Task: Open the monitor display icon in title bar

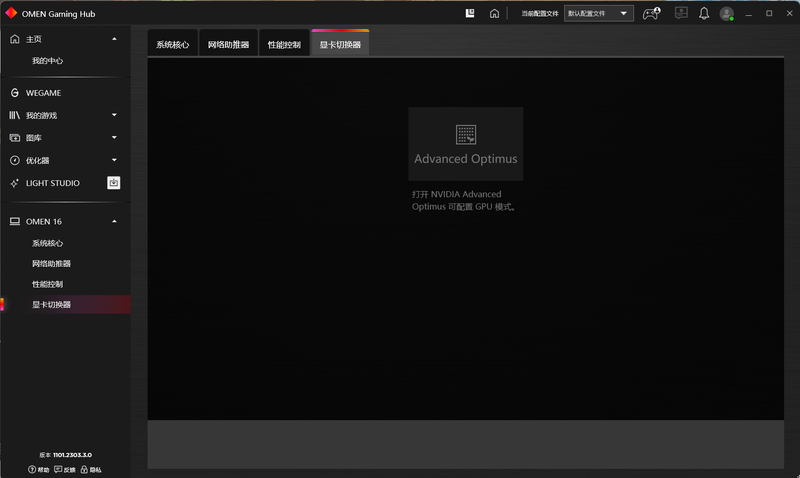Action: (681, 13)
